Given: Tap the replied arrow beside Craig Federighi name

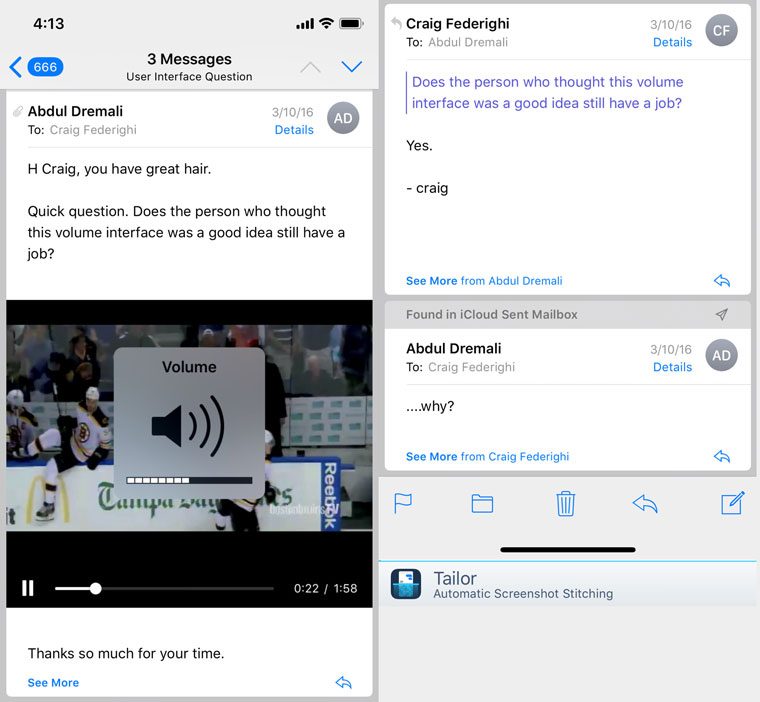Looking at the screenshot, I should [x=396, y=23].
